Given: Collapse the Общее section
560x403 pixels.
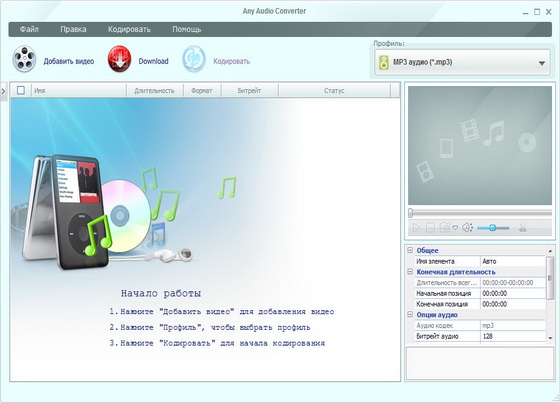Looking at the screenshot, I should tap(410, 250).
